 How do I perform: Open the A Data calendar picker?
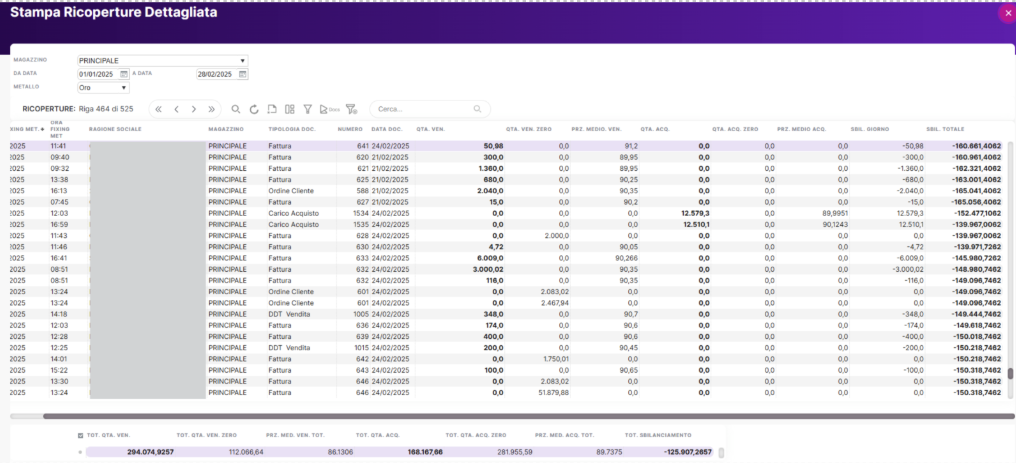pos(242,74)
